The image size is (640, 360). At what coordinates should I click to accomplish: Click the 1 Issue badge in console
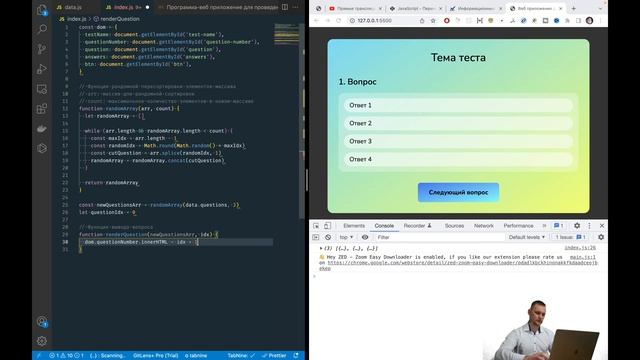pyautogui.click(x=571, y=237)
